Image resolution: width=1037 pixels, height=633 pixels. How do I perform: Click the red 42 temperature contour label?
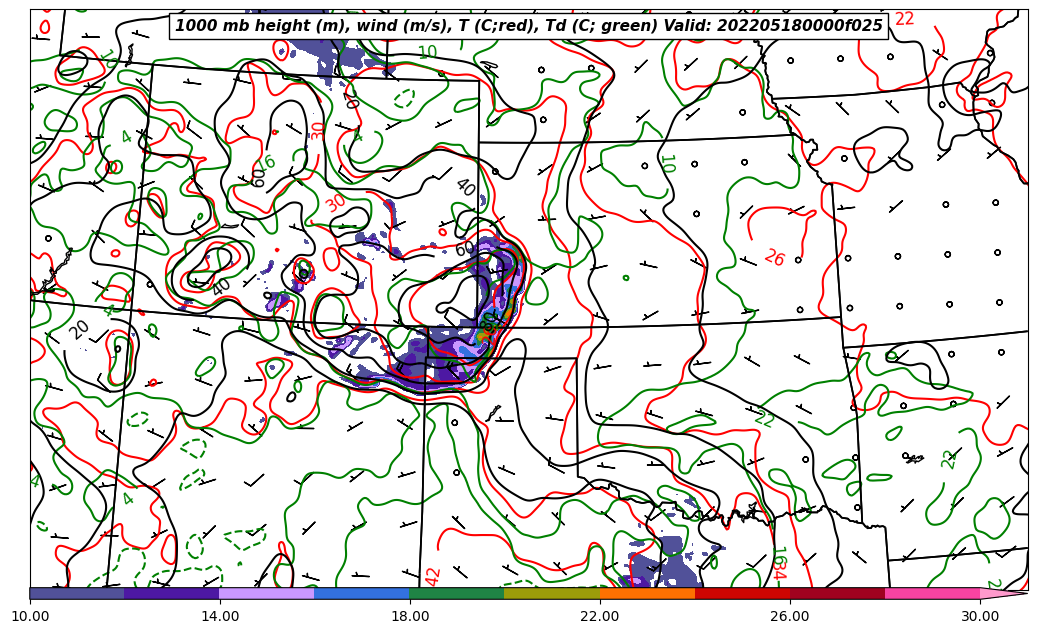433,576
